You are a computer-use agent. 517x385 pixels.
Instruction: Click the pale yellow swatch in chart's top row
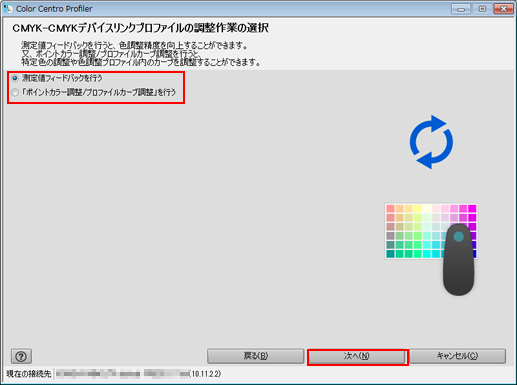tap(427, 209)
